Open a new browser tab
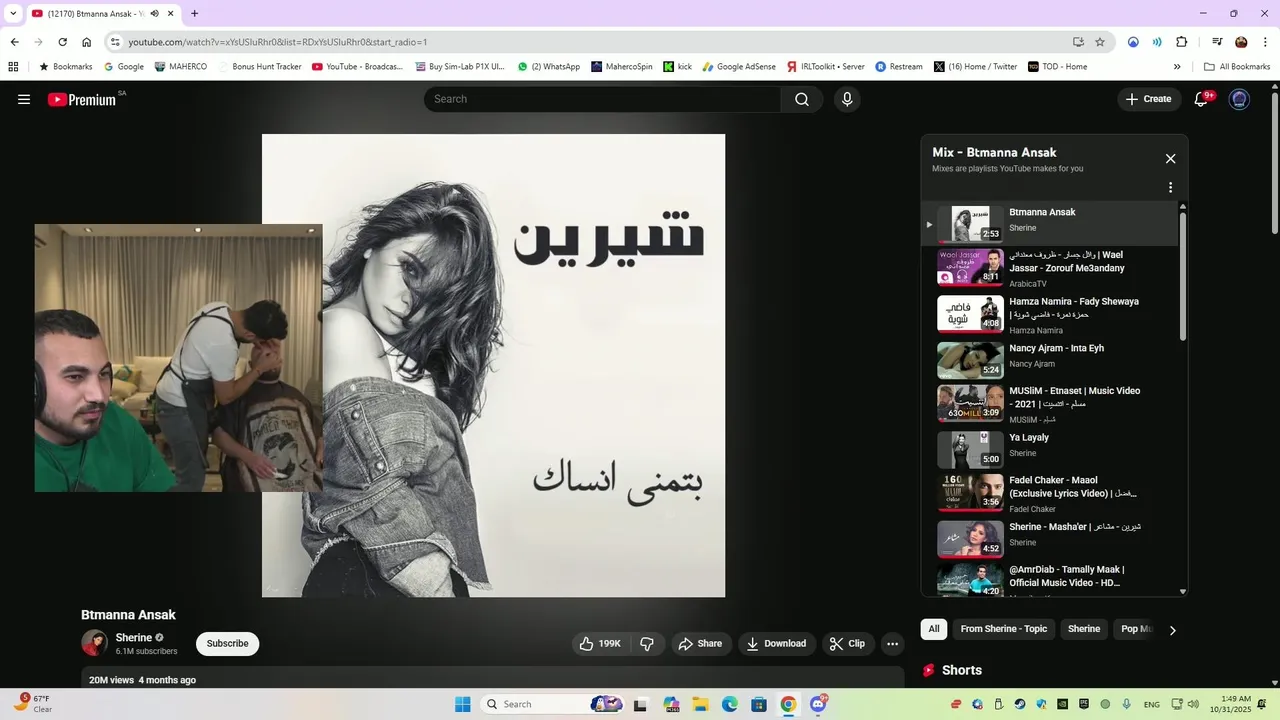 [194, 13]
